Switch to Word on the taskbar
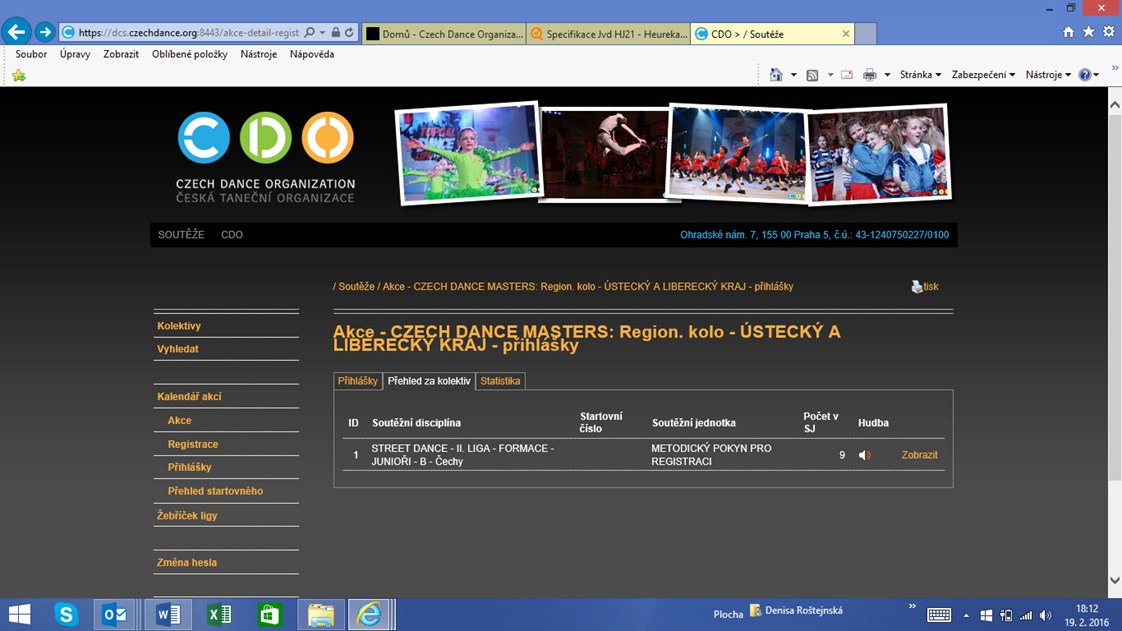 pyautogui.click(x=168, y=615)
